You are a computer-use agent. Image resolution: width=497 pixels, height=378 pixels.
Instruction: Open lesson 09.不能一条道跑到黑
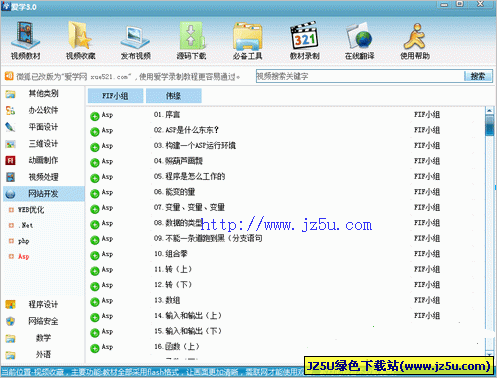click(x=208, y=238)
